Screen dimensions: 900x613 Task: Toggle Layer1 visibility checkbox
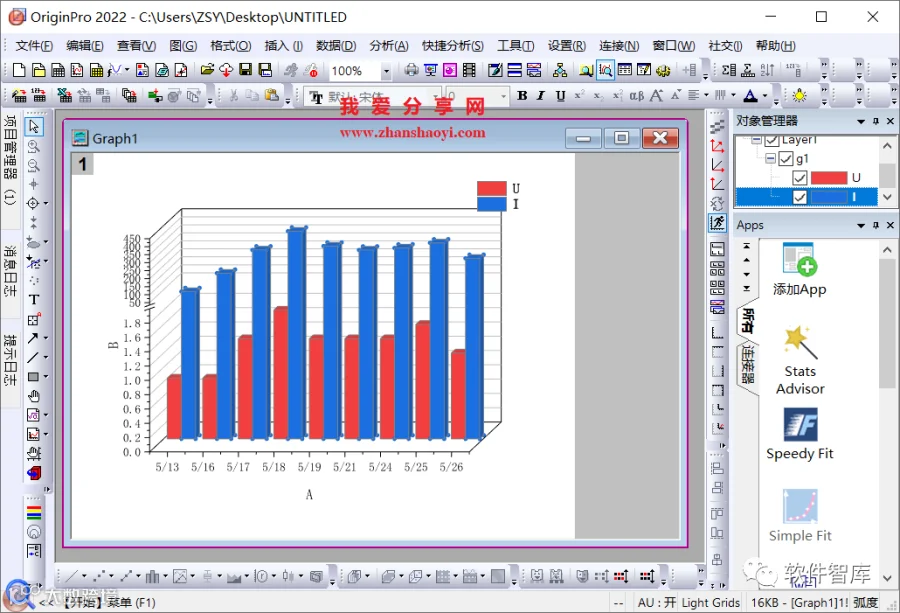coord(772,140)
